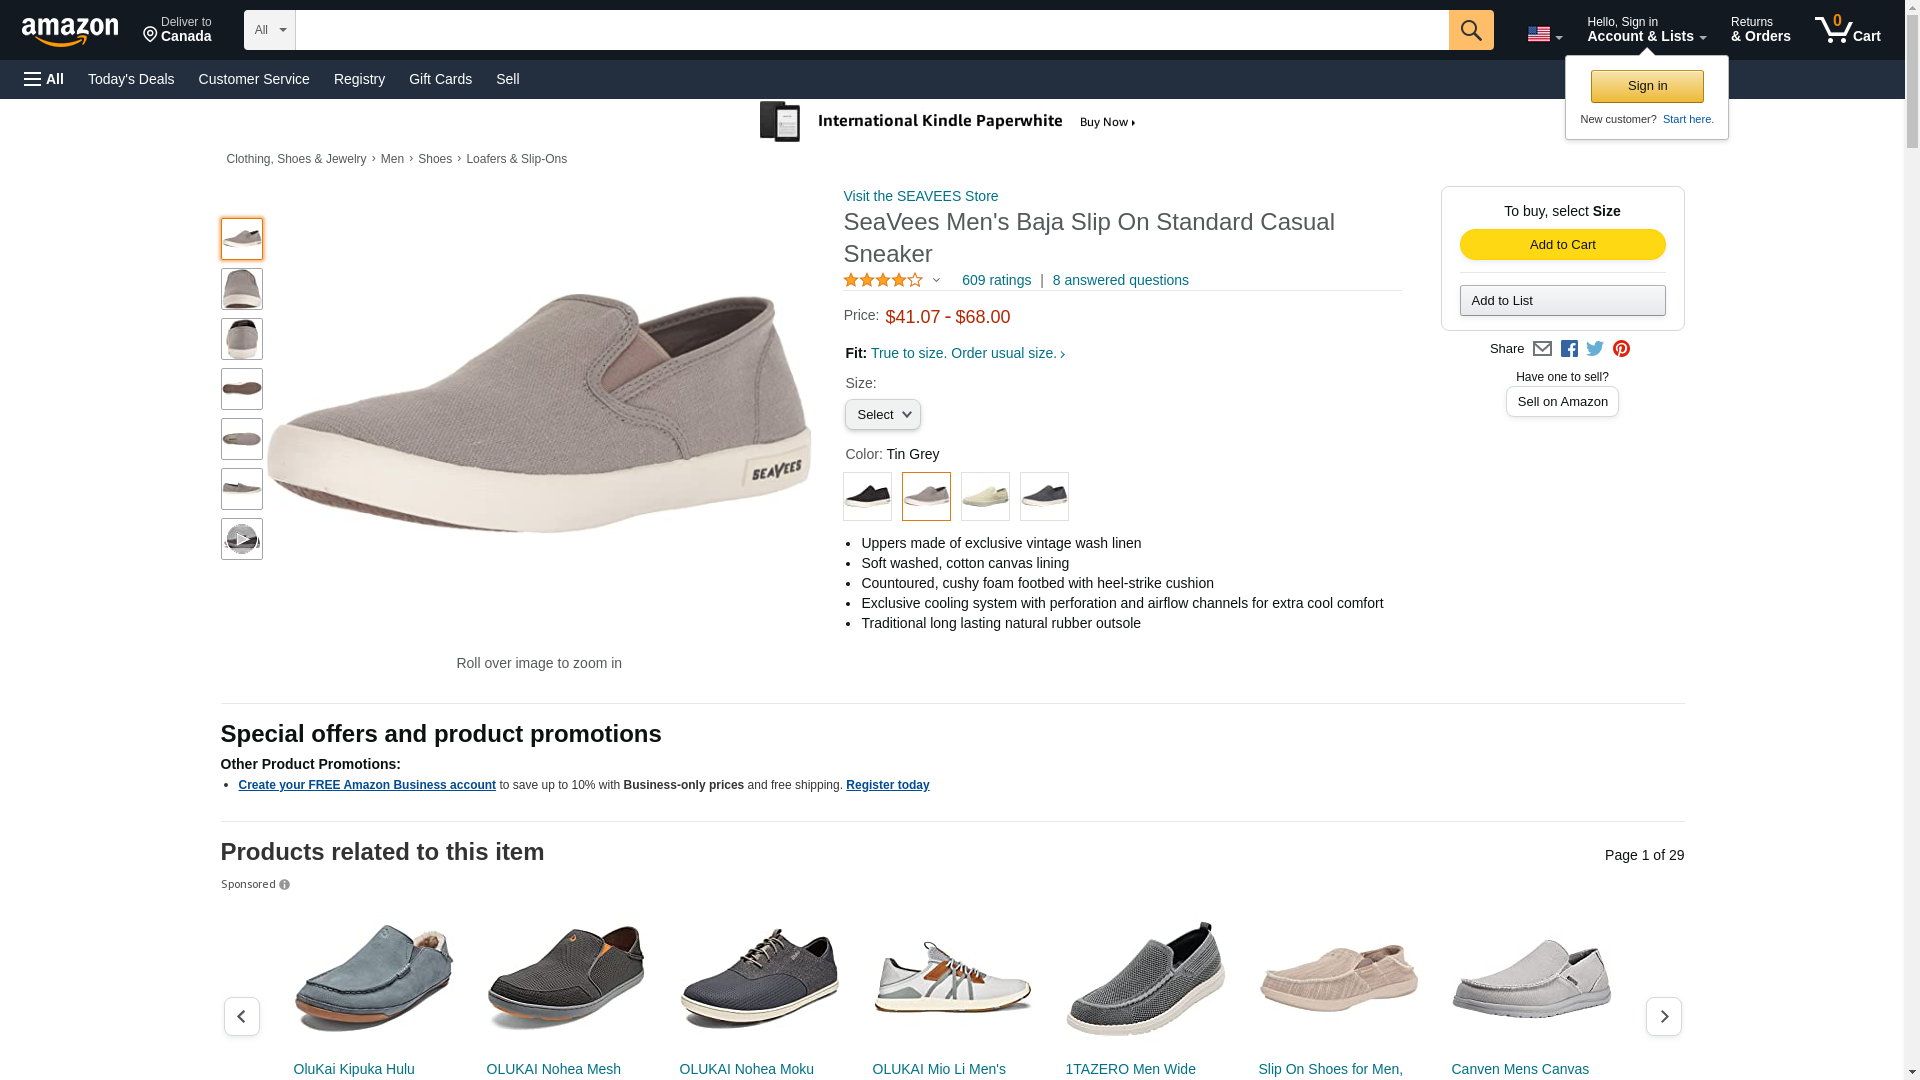Share product via email icon
Viewport: 1920px width, 1080px height.
(x=1542, y=349)
